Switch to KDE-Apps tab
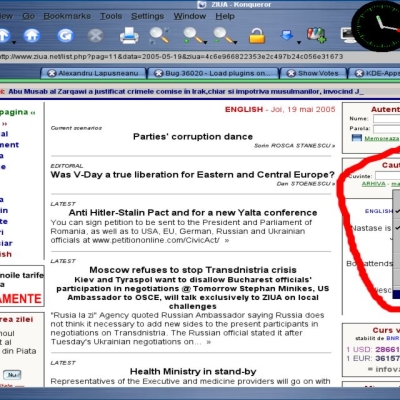Image resolution: width=400 pixels, height=400 pixels. [x=374, y=73]
